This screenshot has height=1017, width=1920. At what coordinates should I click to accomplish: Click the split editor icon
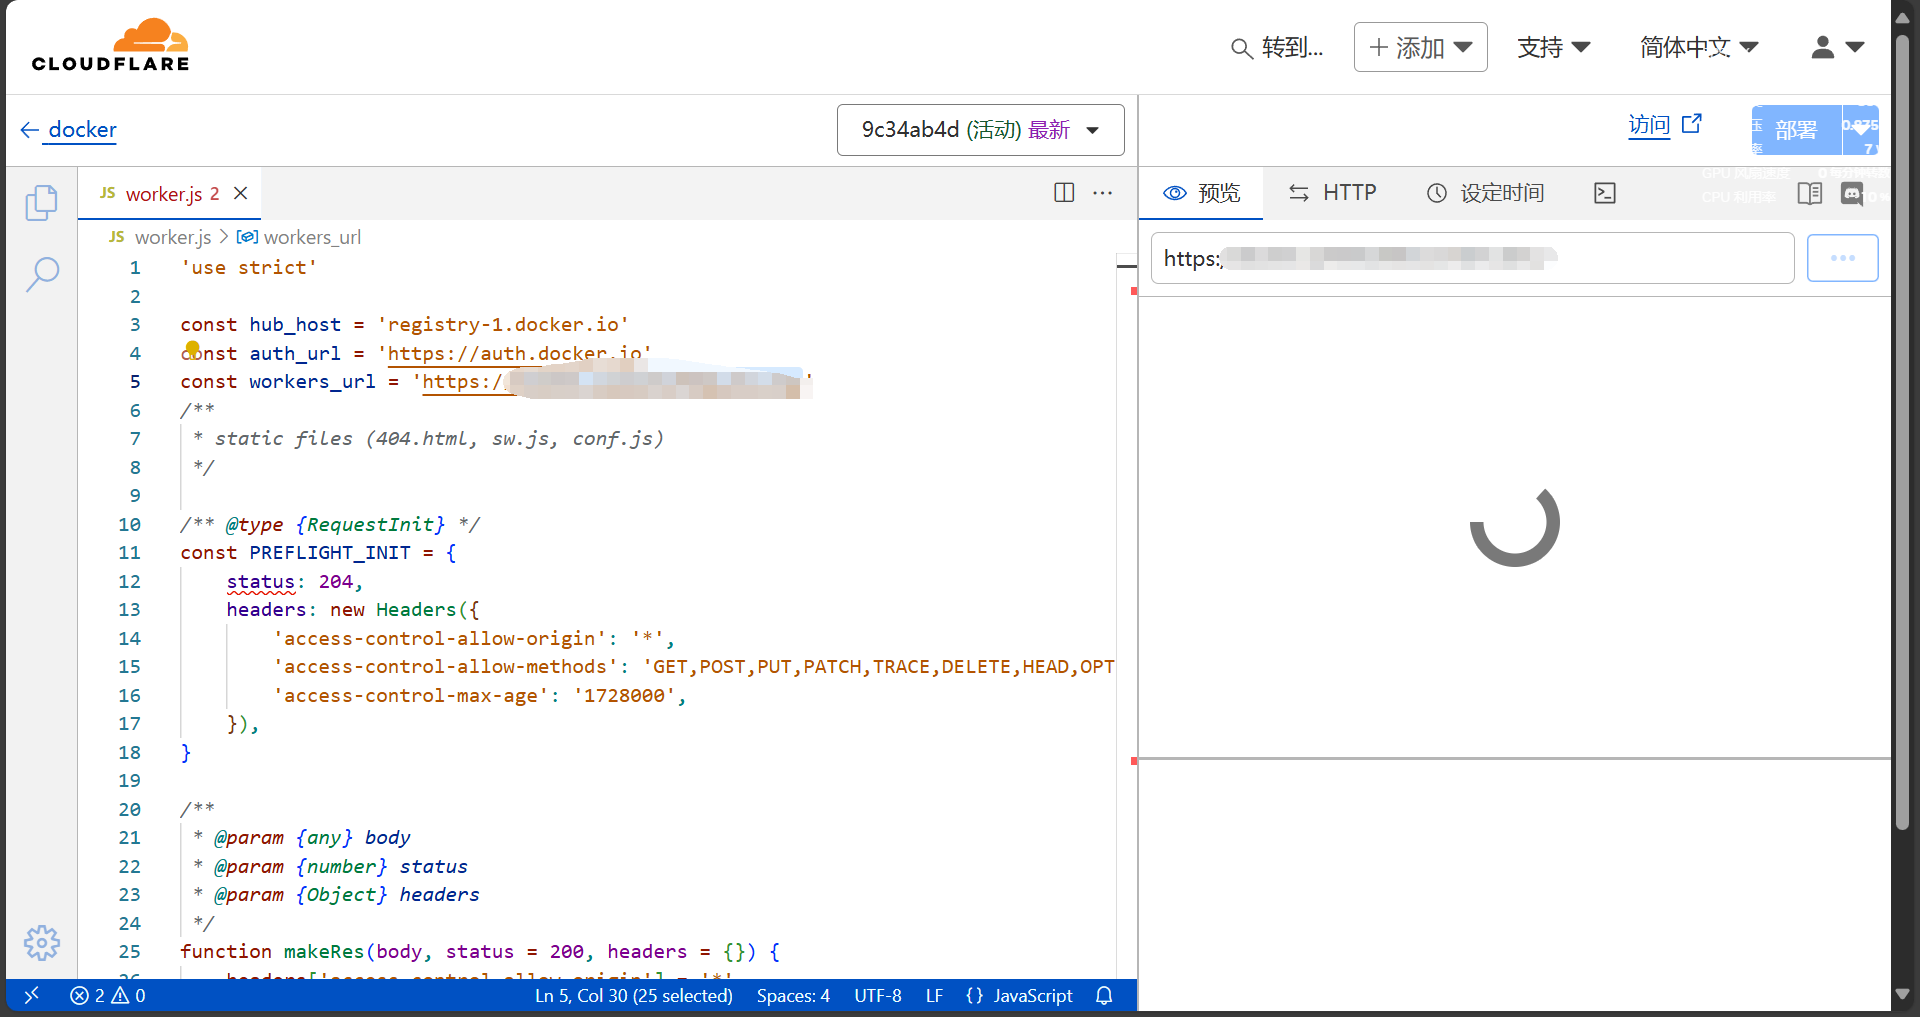[x=1064, y=193]
